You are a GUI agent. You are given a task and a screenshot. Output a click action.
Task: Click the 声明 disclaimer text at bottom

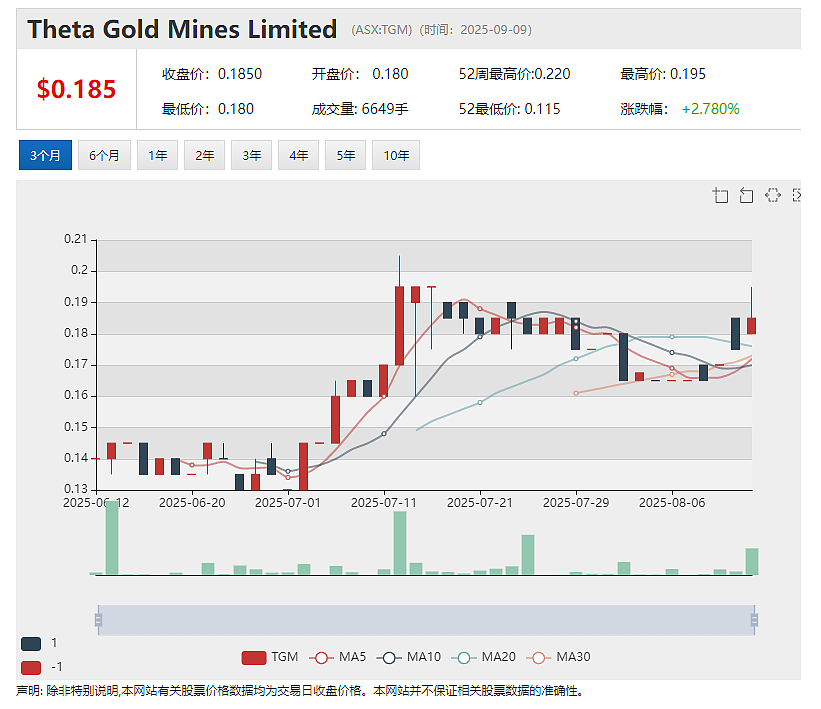coord(299,691)
